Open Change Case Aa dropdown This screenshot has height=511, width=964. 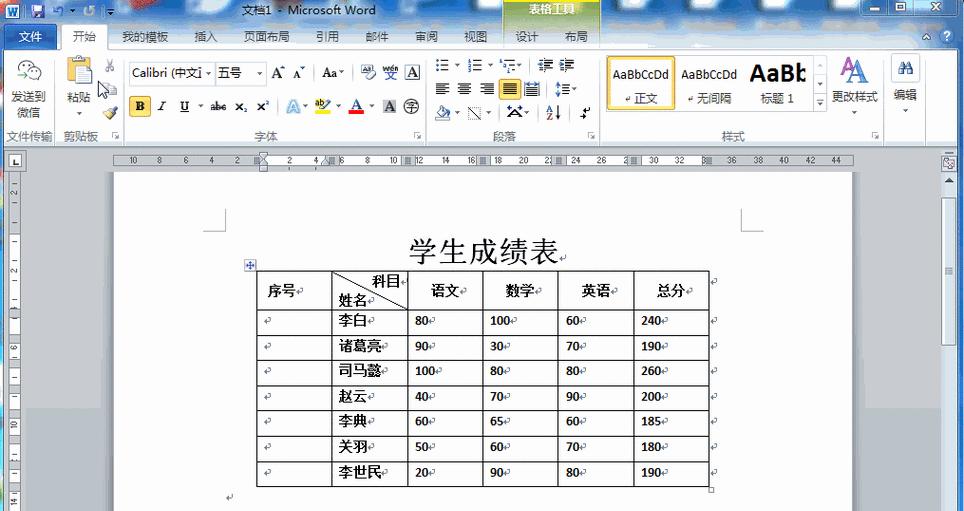333,73
